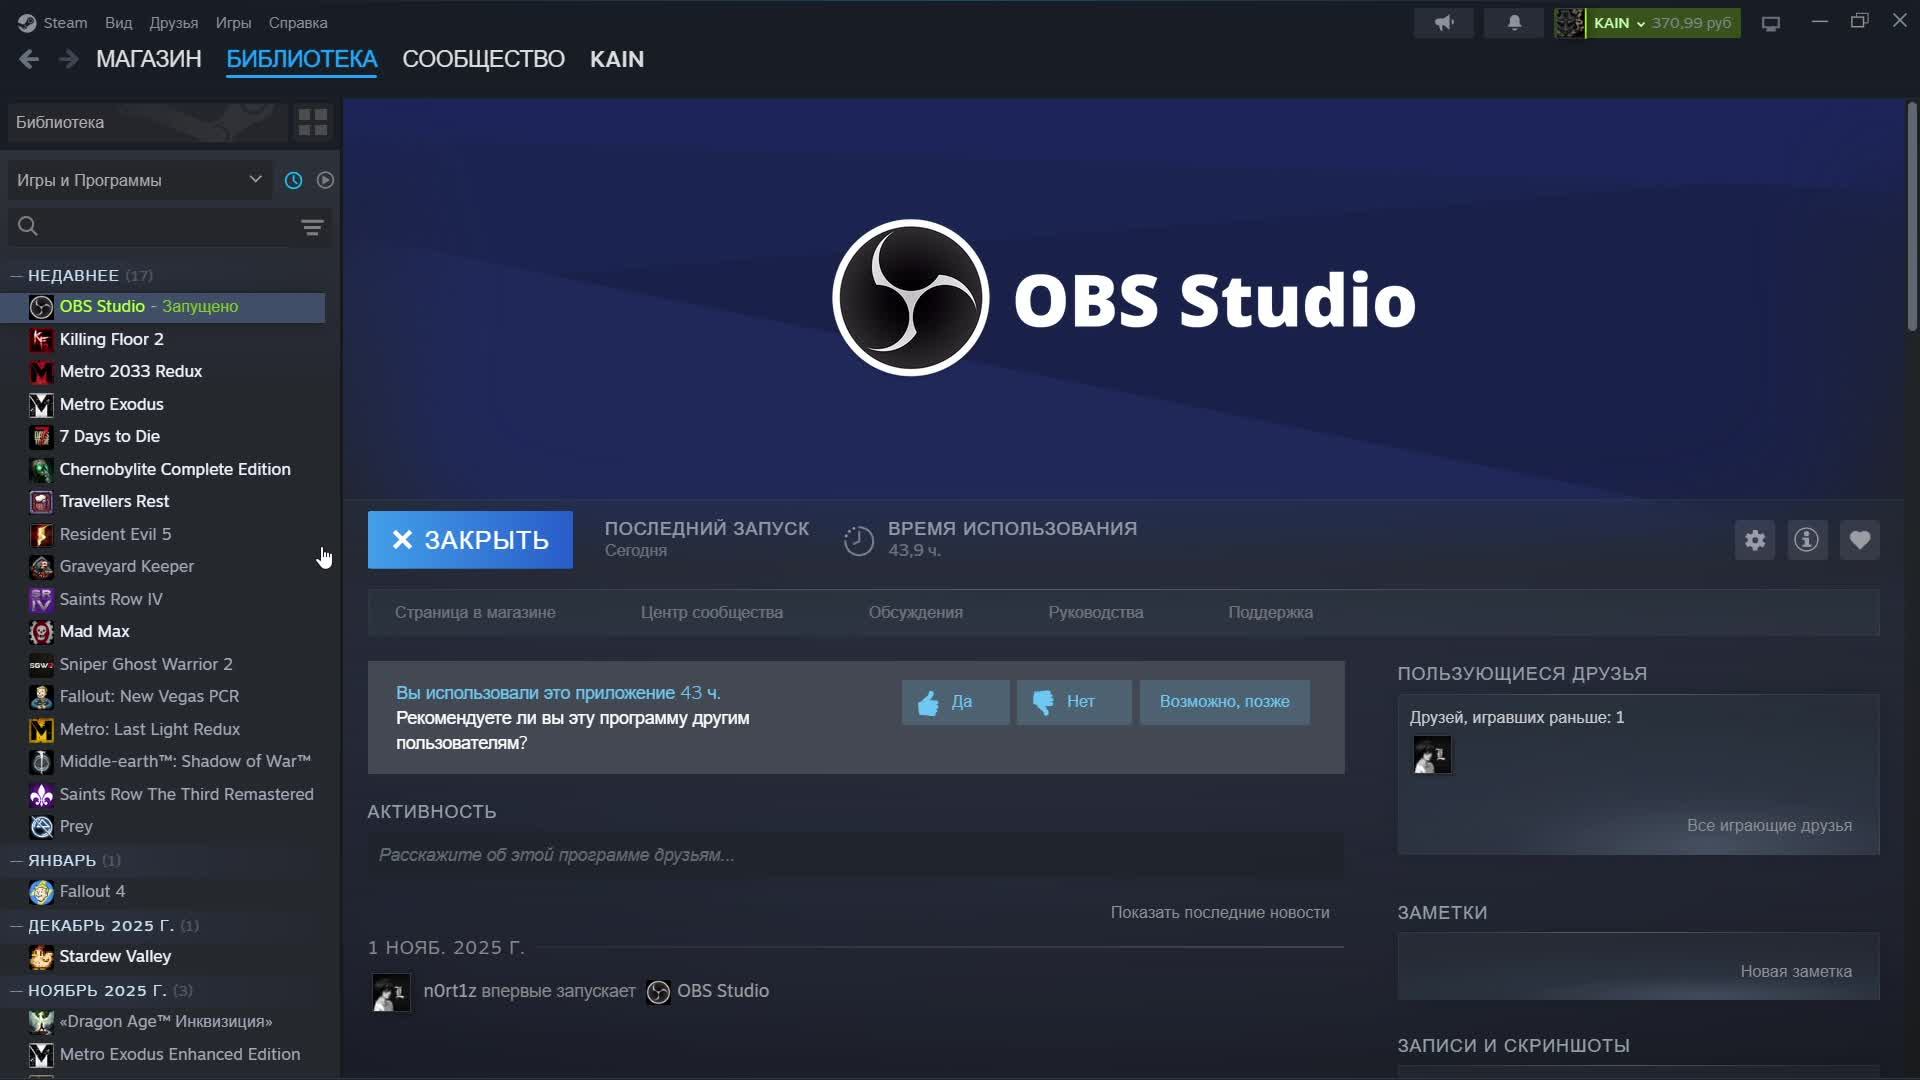Open Игры и Программы dropdown
This screenshot has height=1080, width=1920.
(x=139, y=180)
